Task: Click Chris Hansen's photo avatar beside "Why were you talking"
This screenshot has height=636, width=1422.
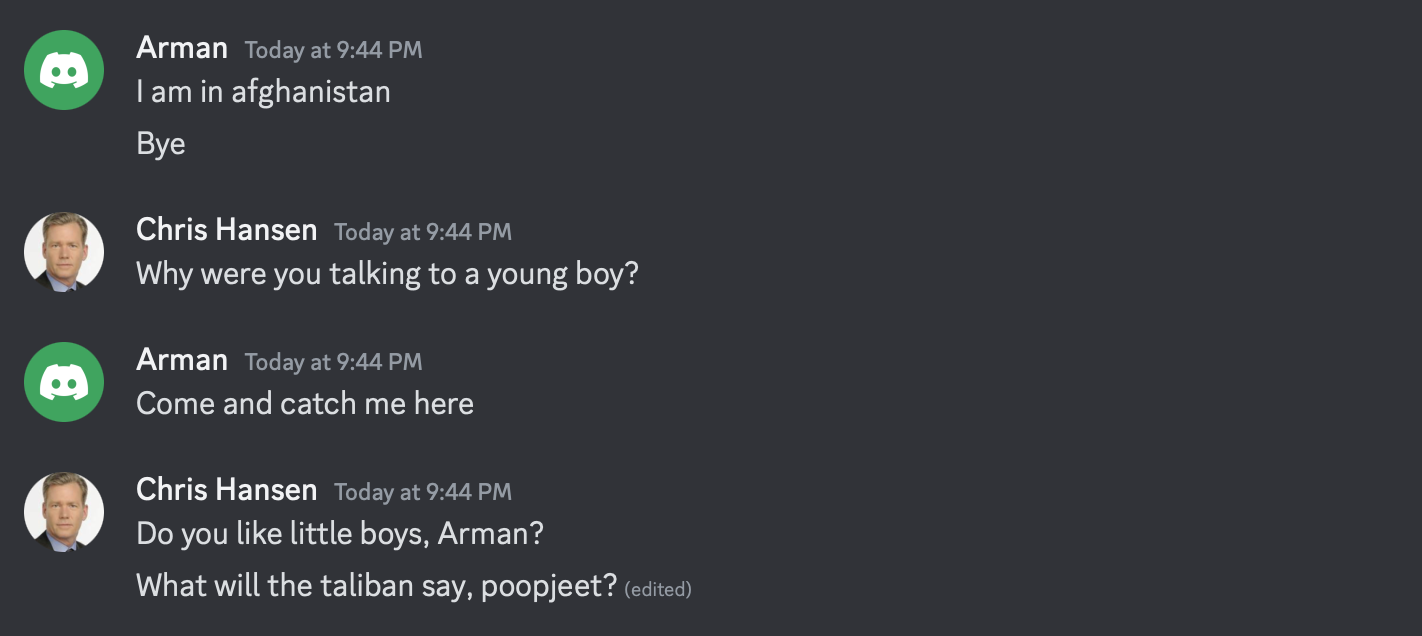Action: pyautogui.click(x=64, y=252)
